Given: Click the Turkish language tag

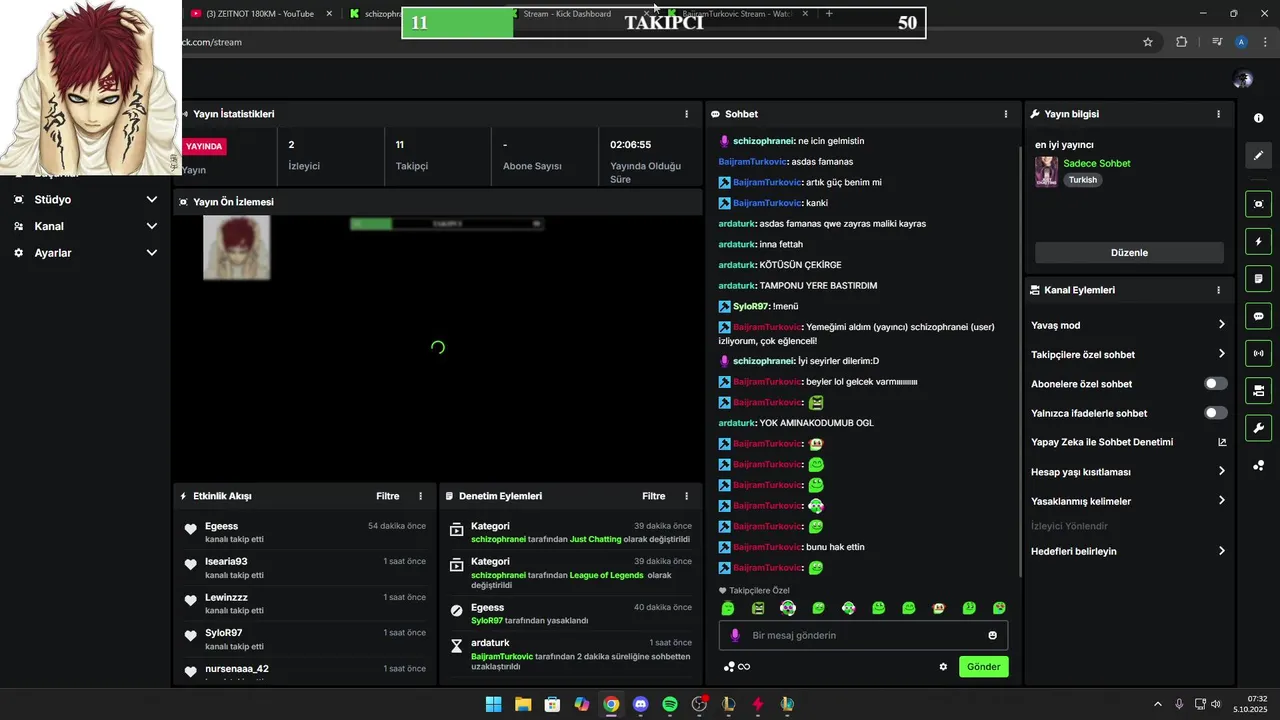Looking at the screenshot, I should (x=1082, y=180).
